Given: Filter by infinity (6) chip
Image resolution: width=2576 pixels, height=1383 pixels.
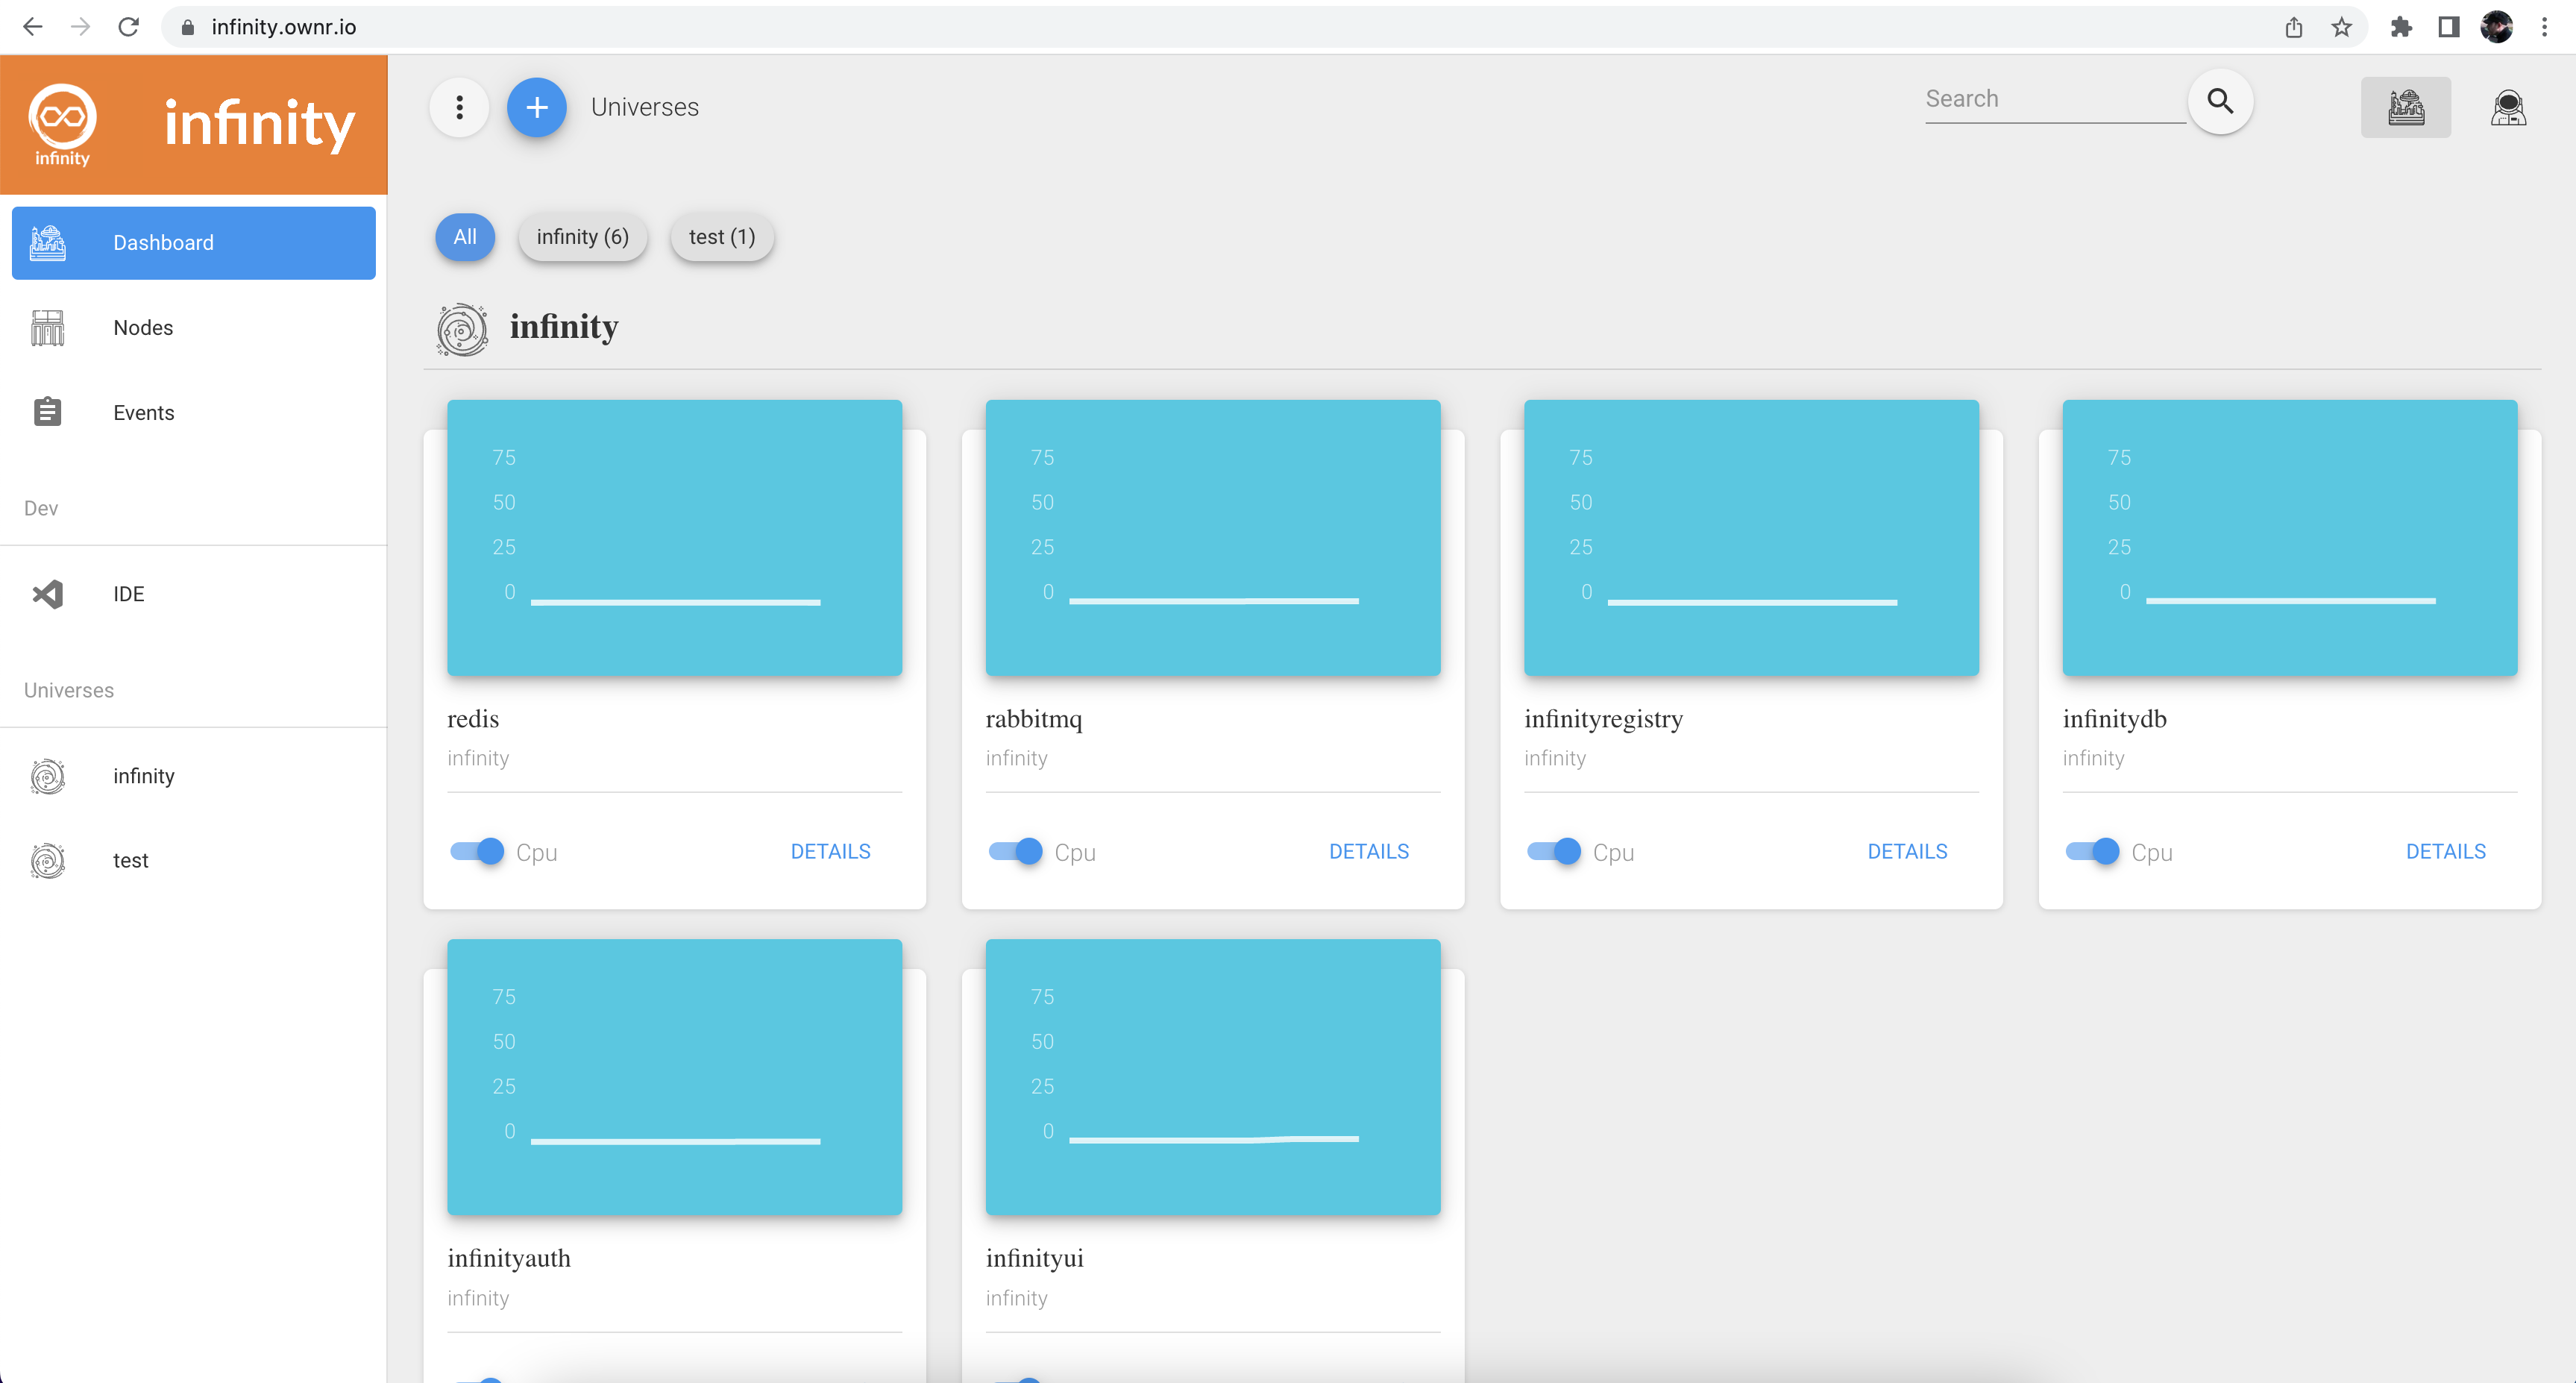Looking at the screenshot, I should 582,237.
